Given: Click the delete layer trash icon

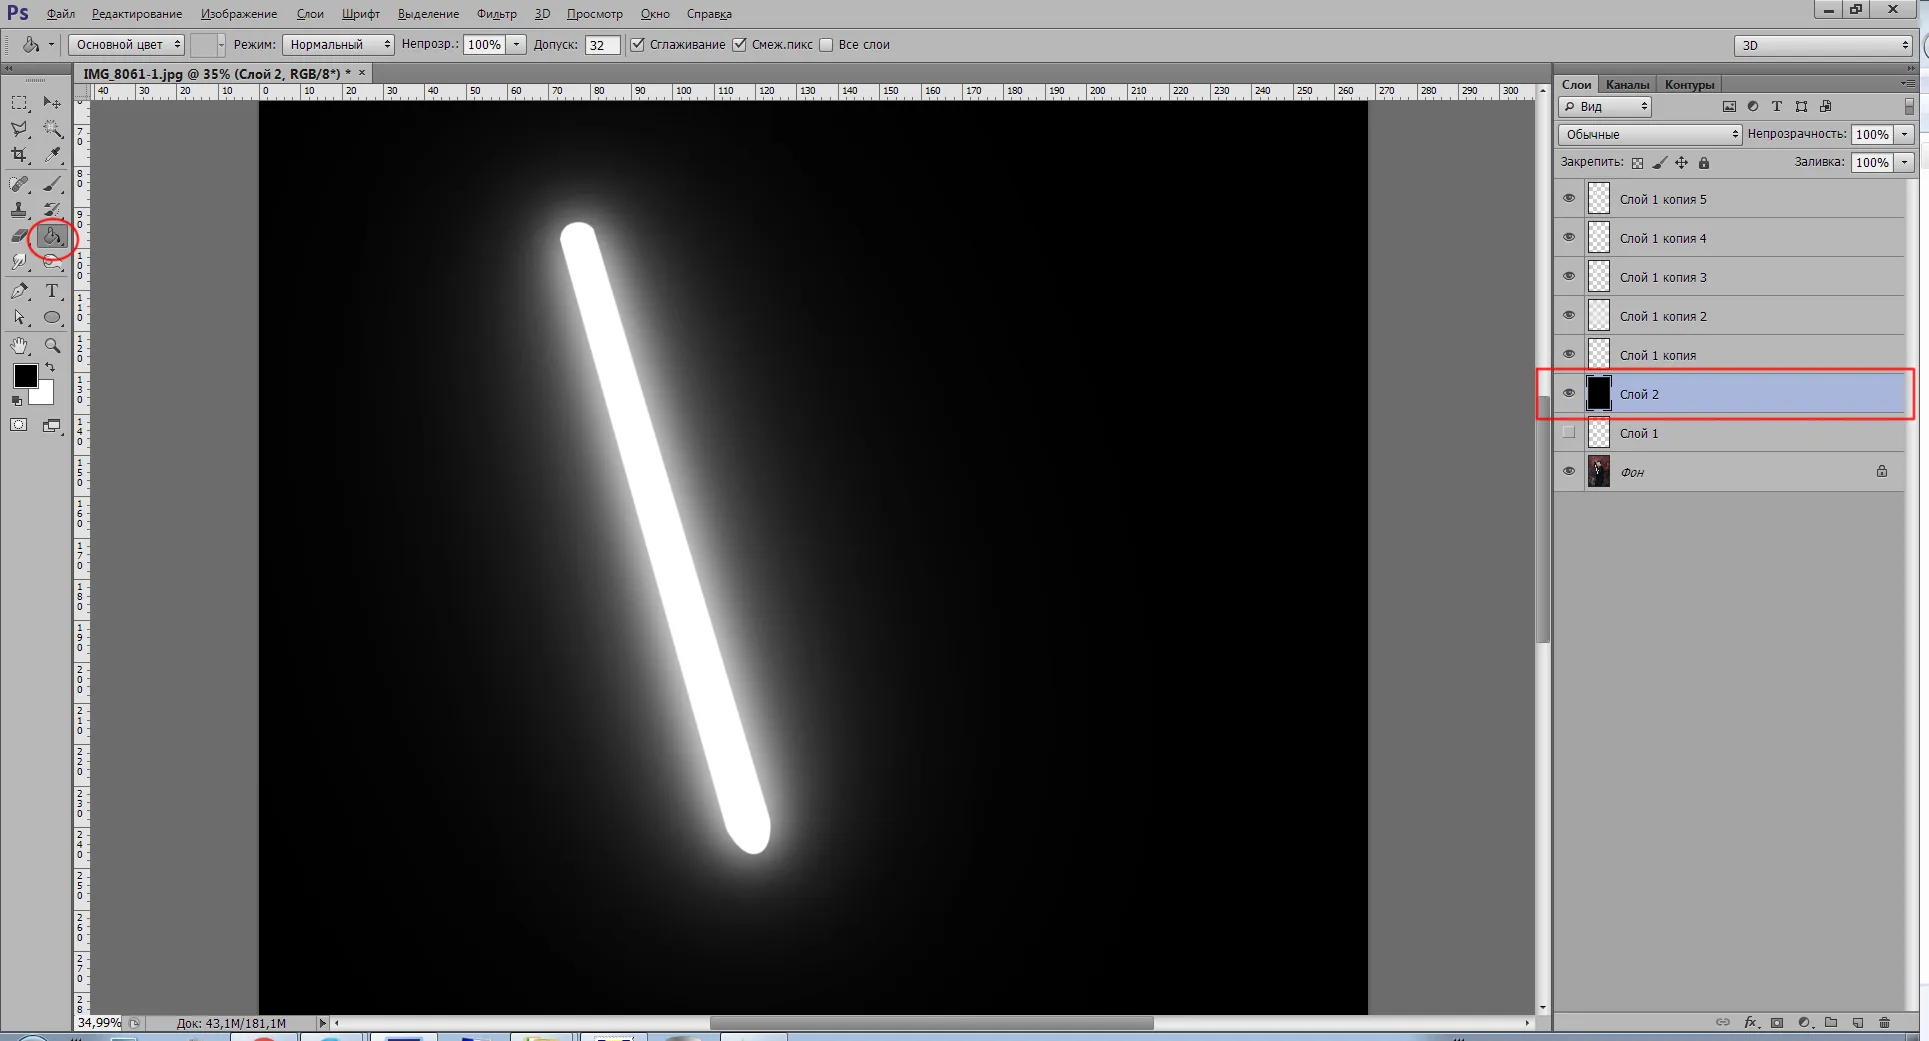Looking at the screenshot, I should tap(1885, 1023).
